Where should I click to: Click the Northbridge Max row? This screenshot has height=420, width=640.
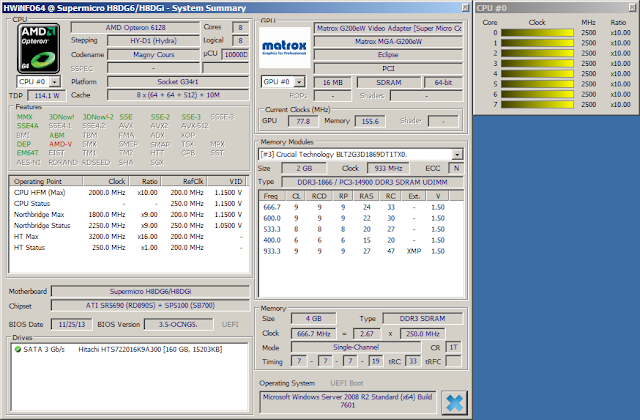128,215
